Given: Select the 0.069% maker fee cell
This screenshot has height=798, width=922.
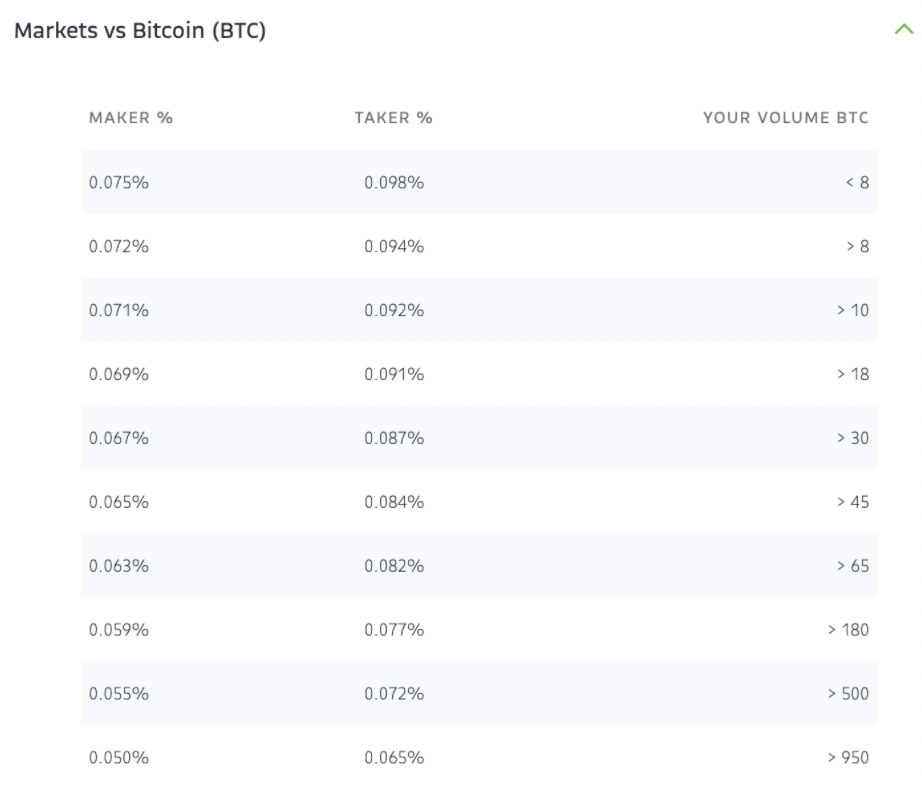Looking at the screenshot, I should pyautogui.click(x=119, y=374).
